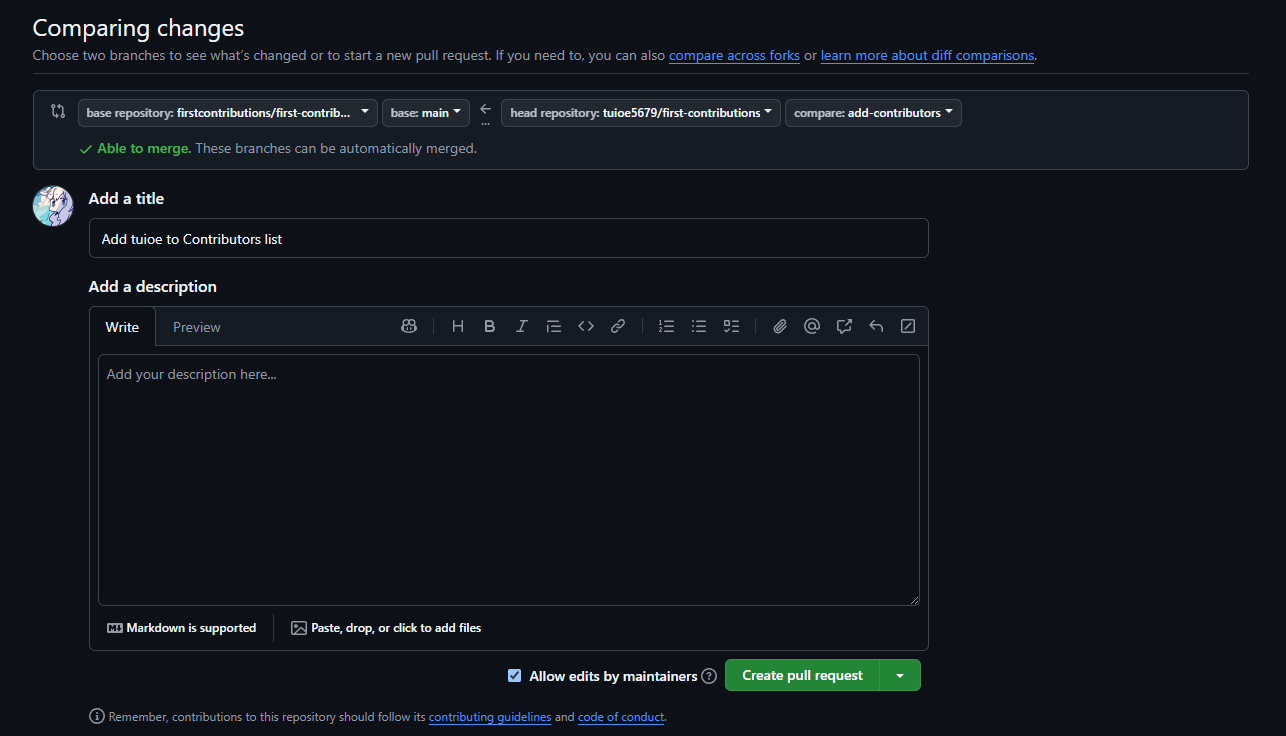Click the help icon beside maintainers checkbox
Screen dimensions: 1286x736
pos(709,676)
